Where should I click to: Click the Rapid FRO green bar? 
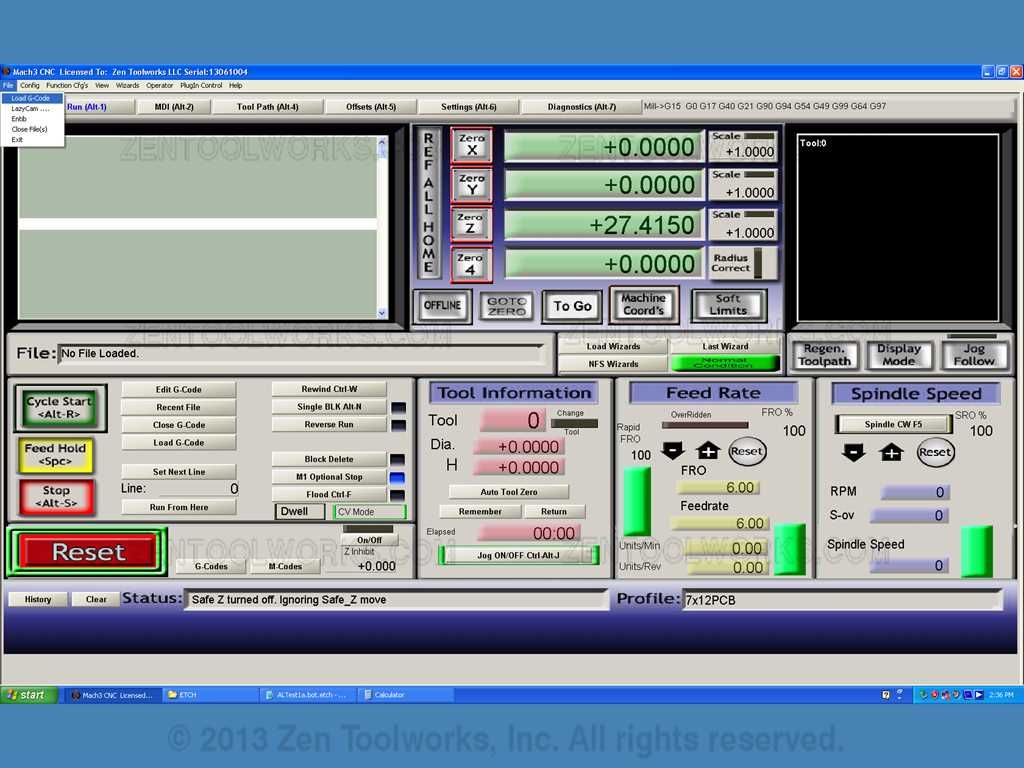pos(637,502)
